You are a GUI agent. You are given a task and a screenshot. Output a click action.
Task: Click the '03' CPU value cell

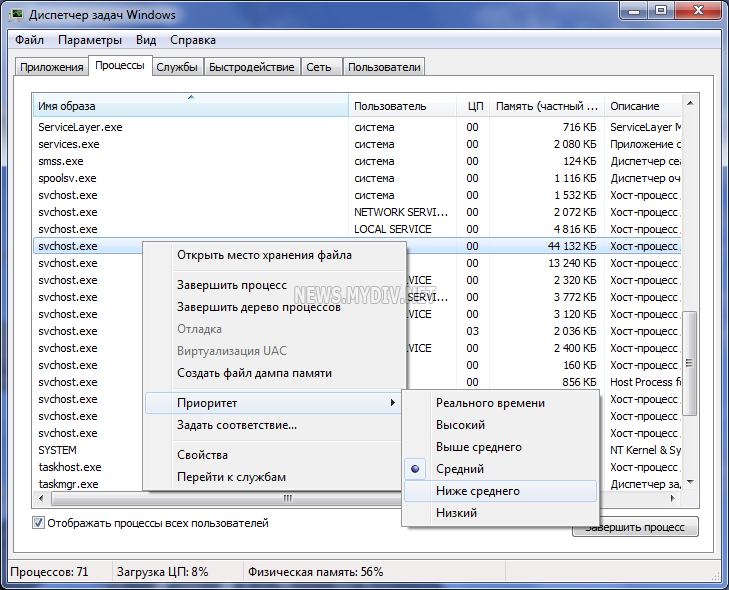click(472, 331)
